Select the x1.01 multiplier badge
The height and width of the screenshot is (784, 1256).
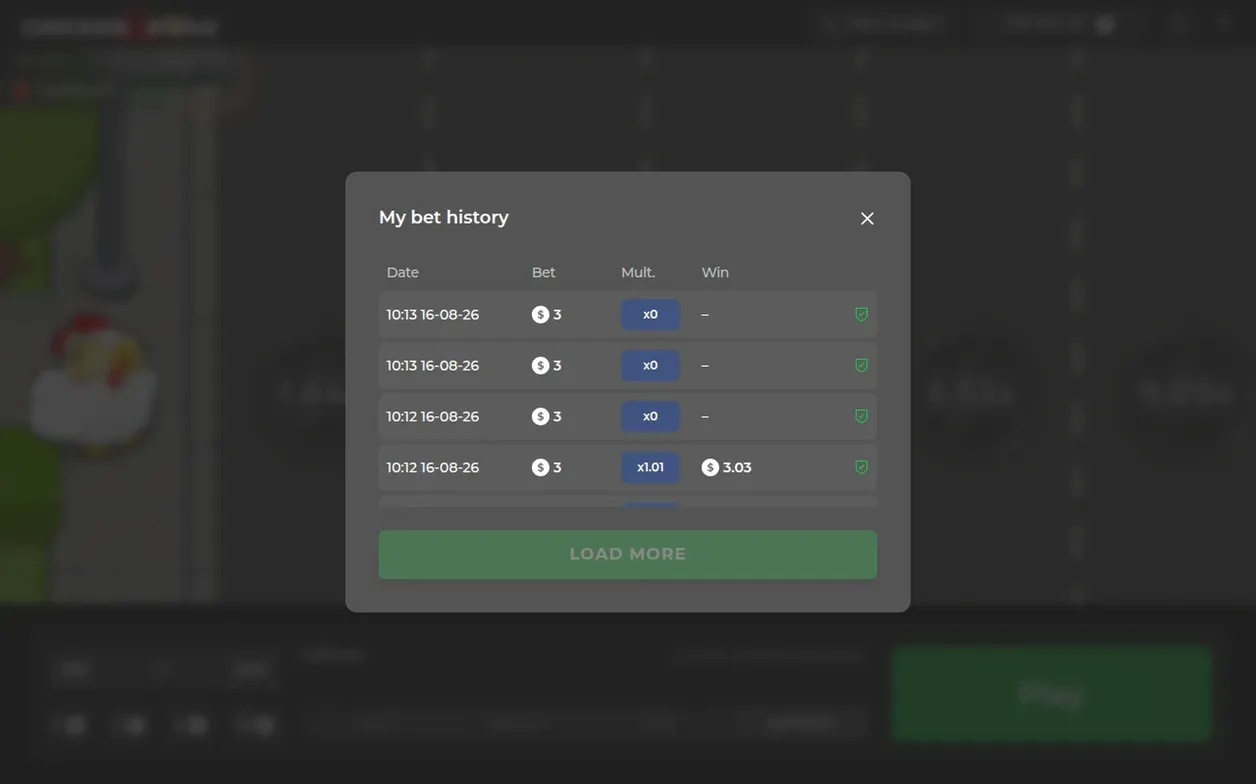tap(650, 467)
